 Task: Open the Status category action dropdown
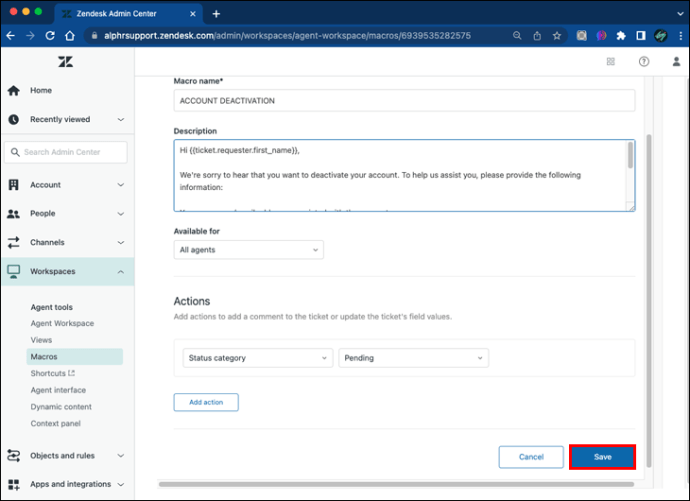coord(258,358)
